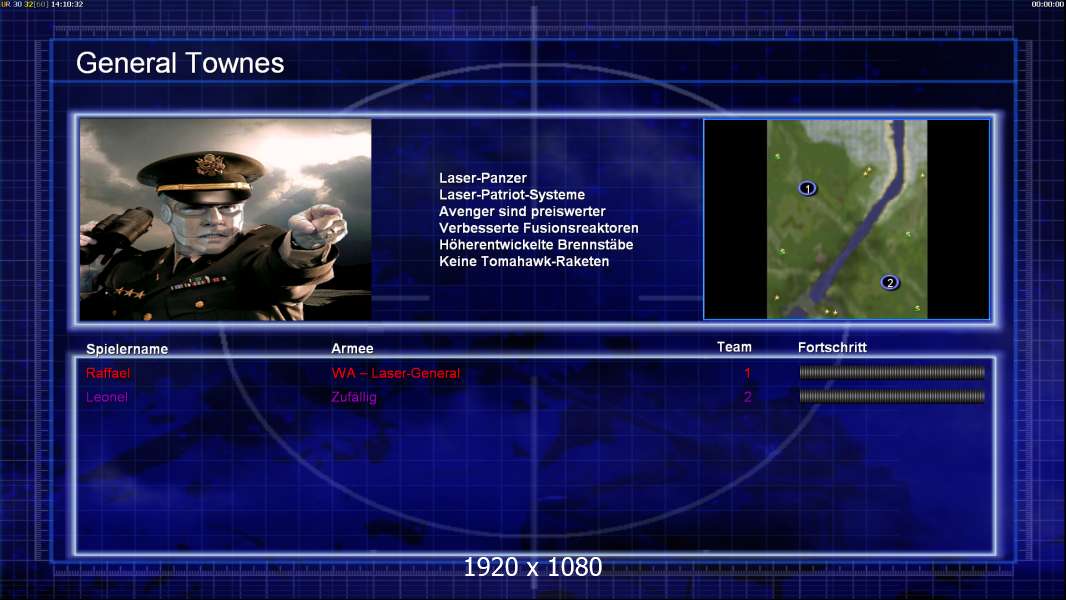Viewport: 1066px width, 600px height.
Task: Click 'Keine Tomahawk-Raketen' text
Action: click(524, 261)
